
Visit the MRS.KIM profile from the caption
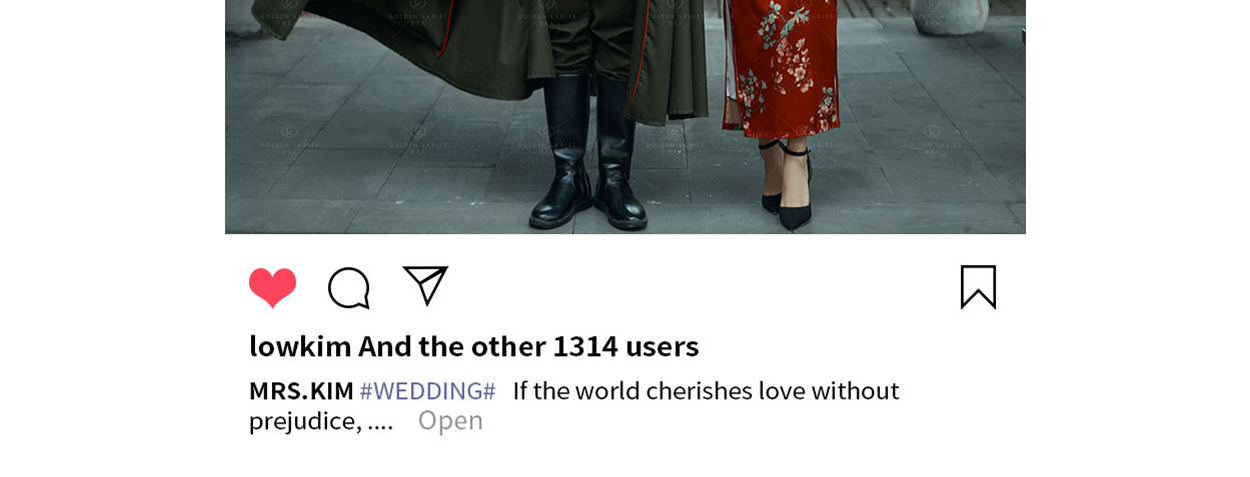tap(301, 391)
